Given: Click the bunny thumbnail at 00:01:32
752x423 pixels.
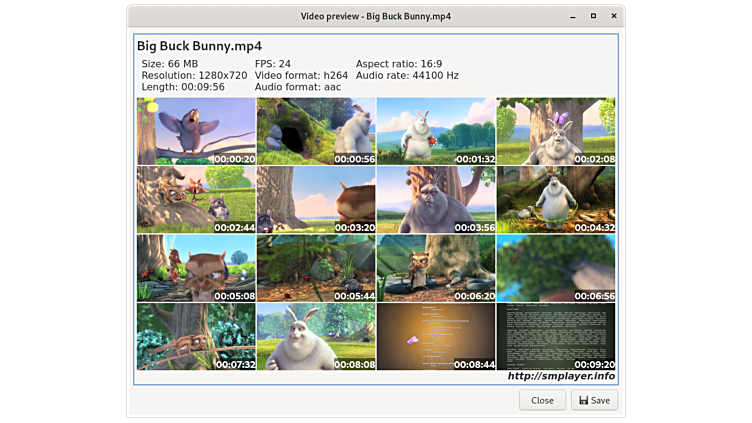Looking at the screenshot, I should click(436, 131).
